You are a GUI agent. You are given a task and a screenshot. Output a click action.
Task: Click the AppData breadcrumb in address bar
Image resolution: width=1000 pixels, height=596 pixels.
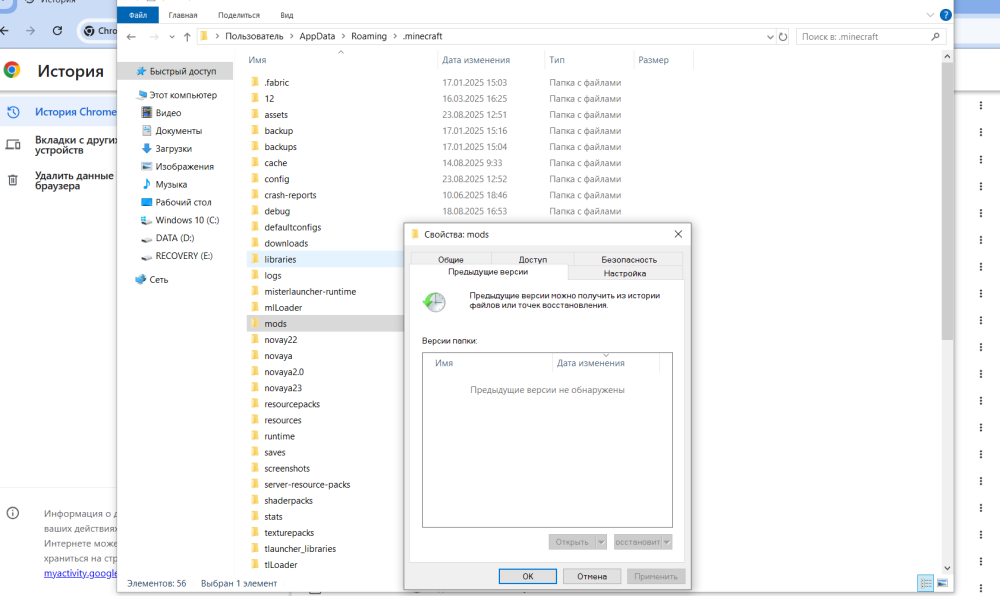(317, 36)
